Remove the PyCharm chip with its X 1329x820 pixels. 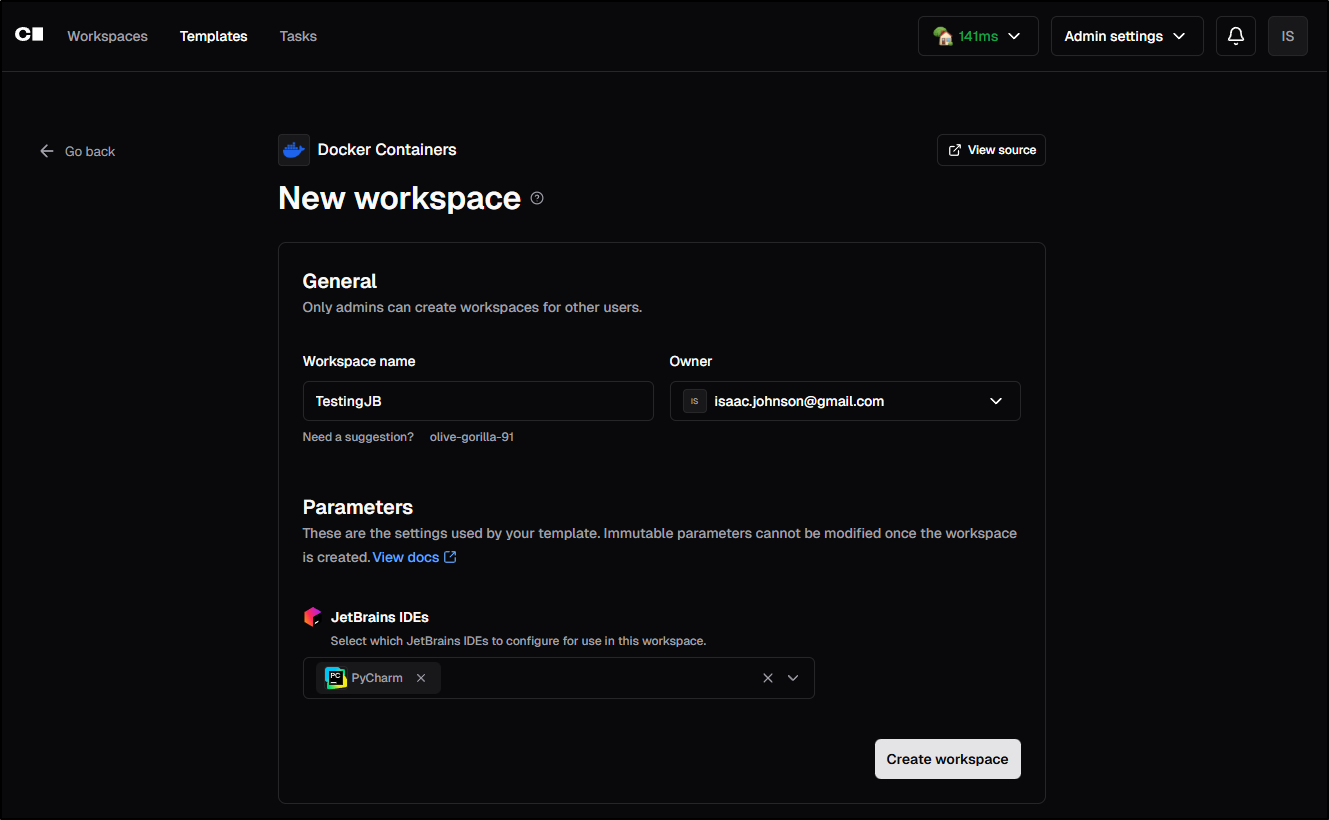[421, 678]
